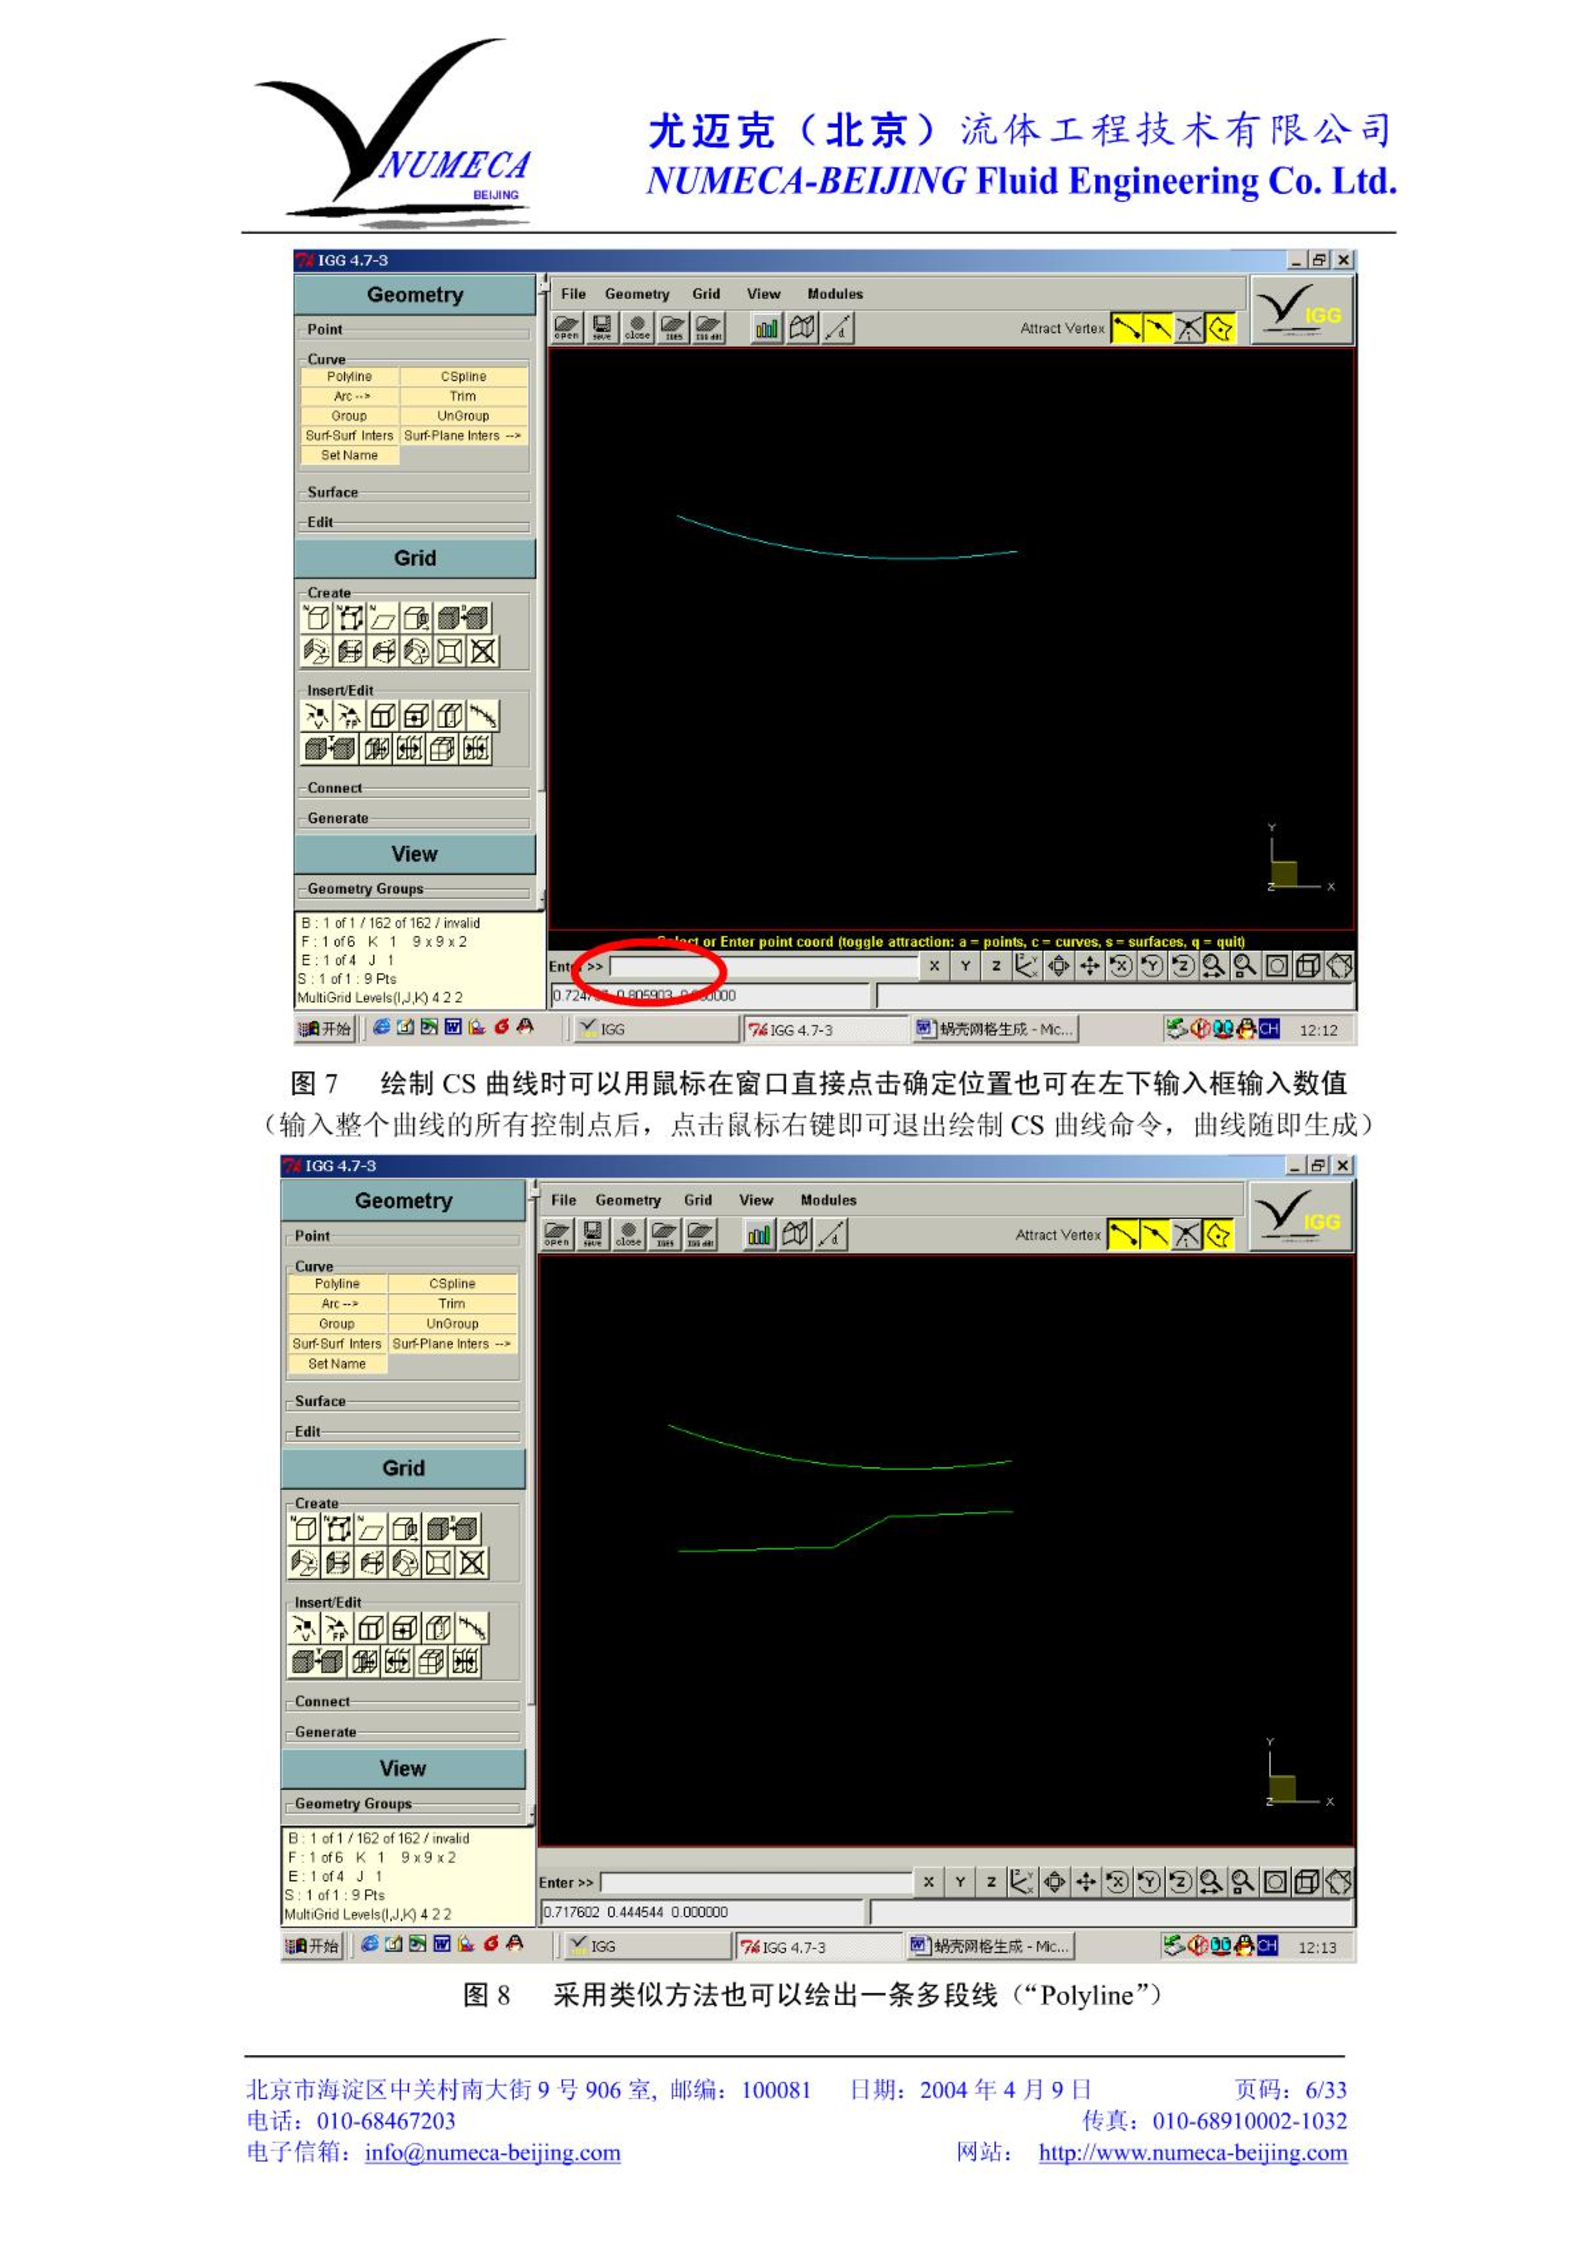The height and width of the screenshot is (2252, 1594).
Task: Expand the Edit section in Figure 7 panel
Action: [x=319, y=522]
